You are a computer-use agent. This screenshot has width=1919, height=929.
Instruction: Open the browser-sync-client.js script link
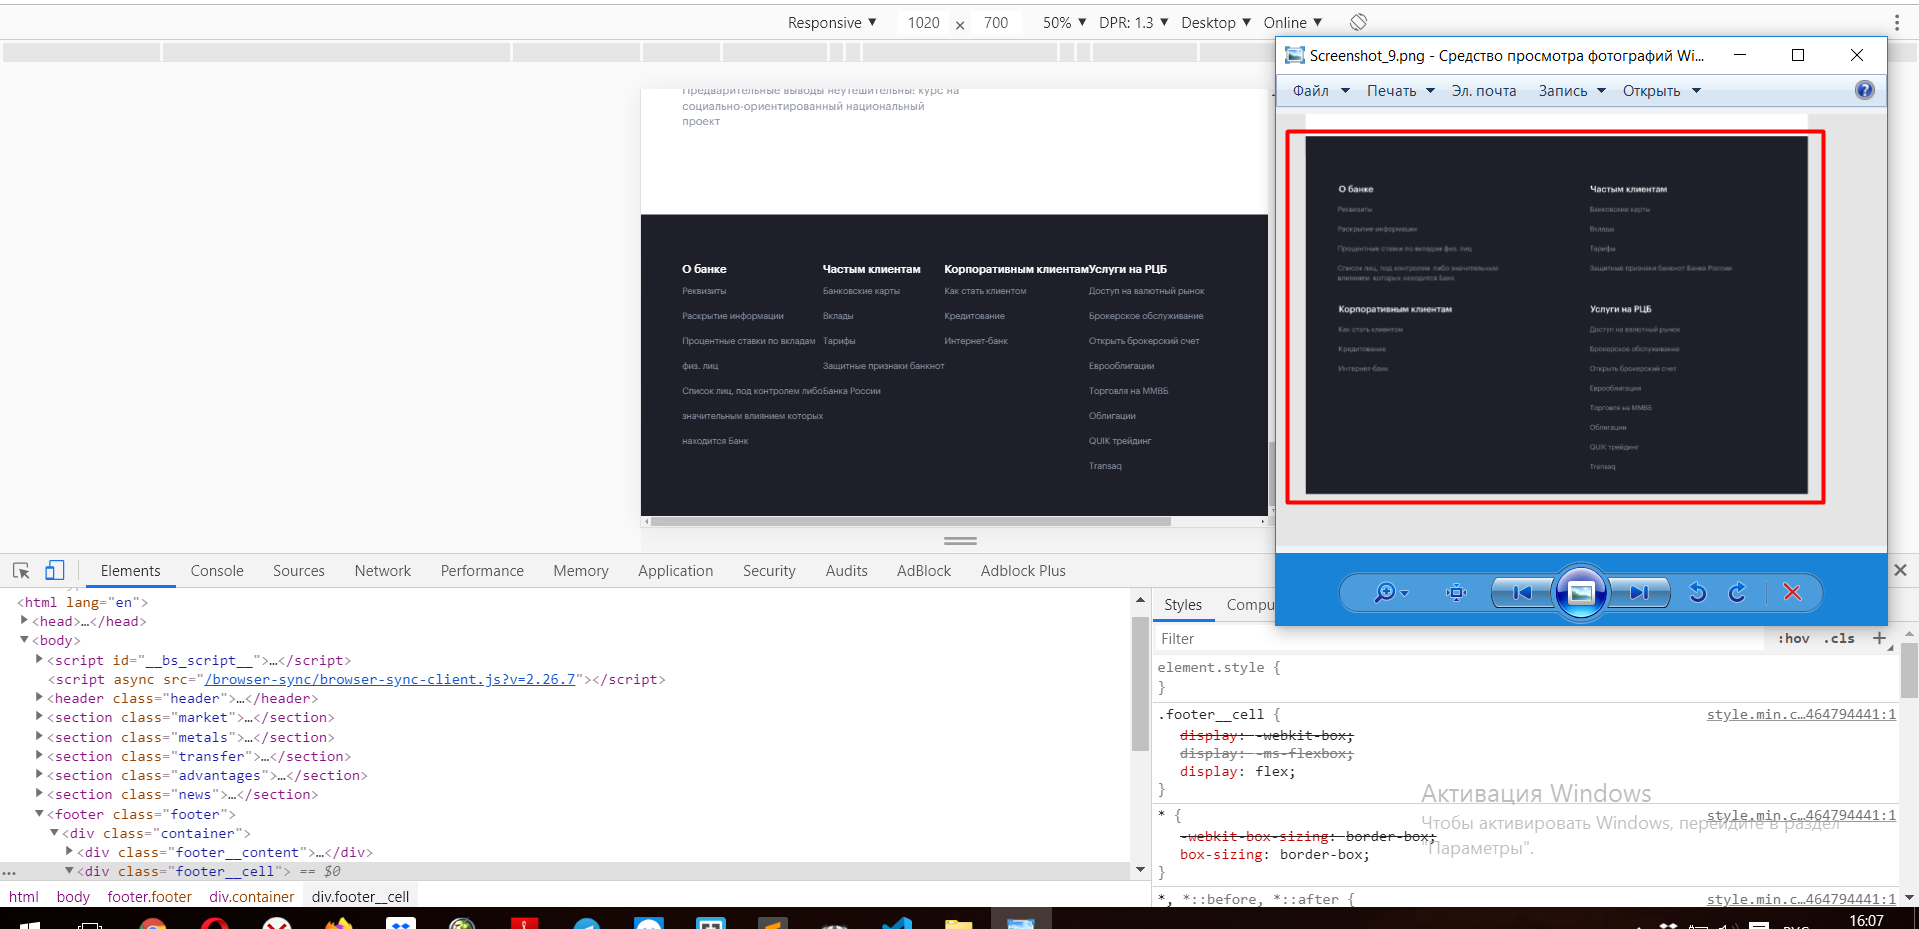tap(390, 679)
